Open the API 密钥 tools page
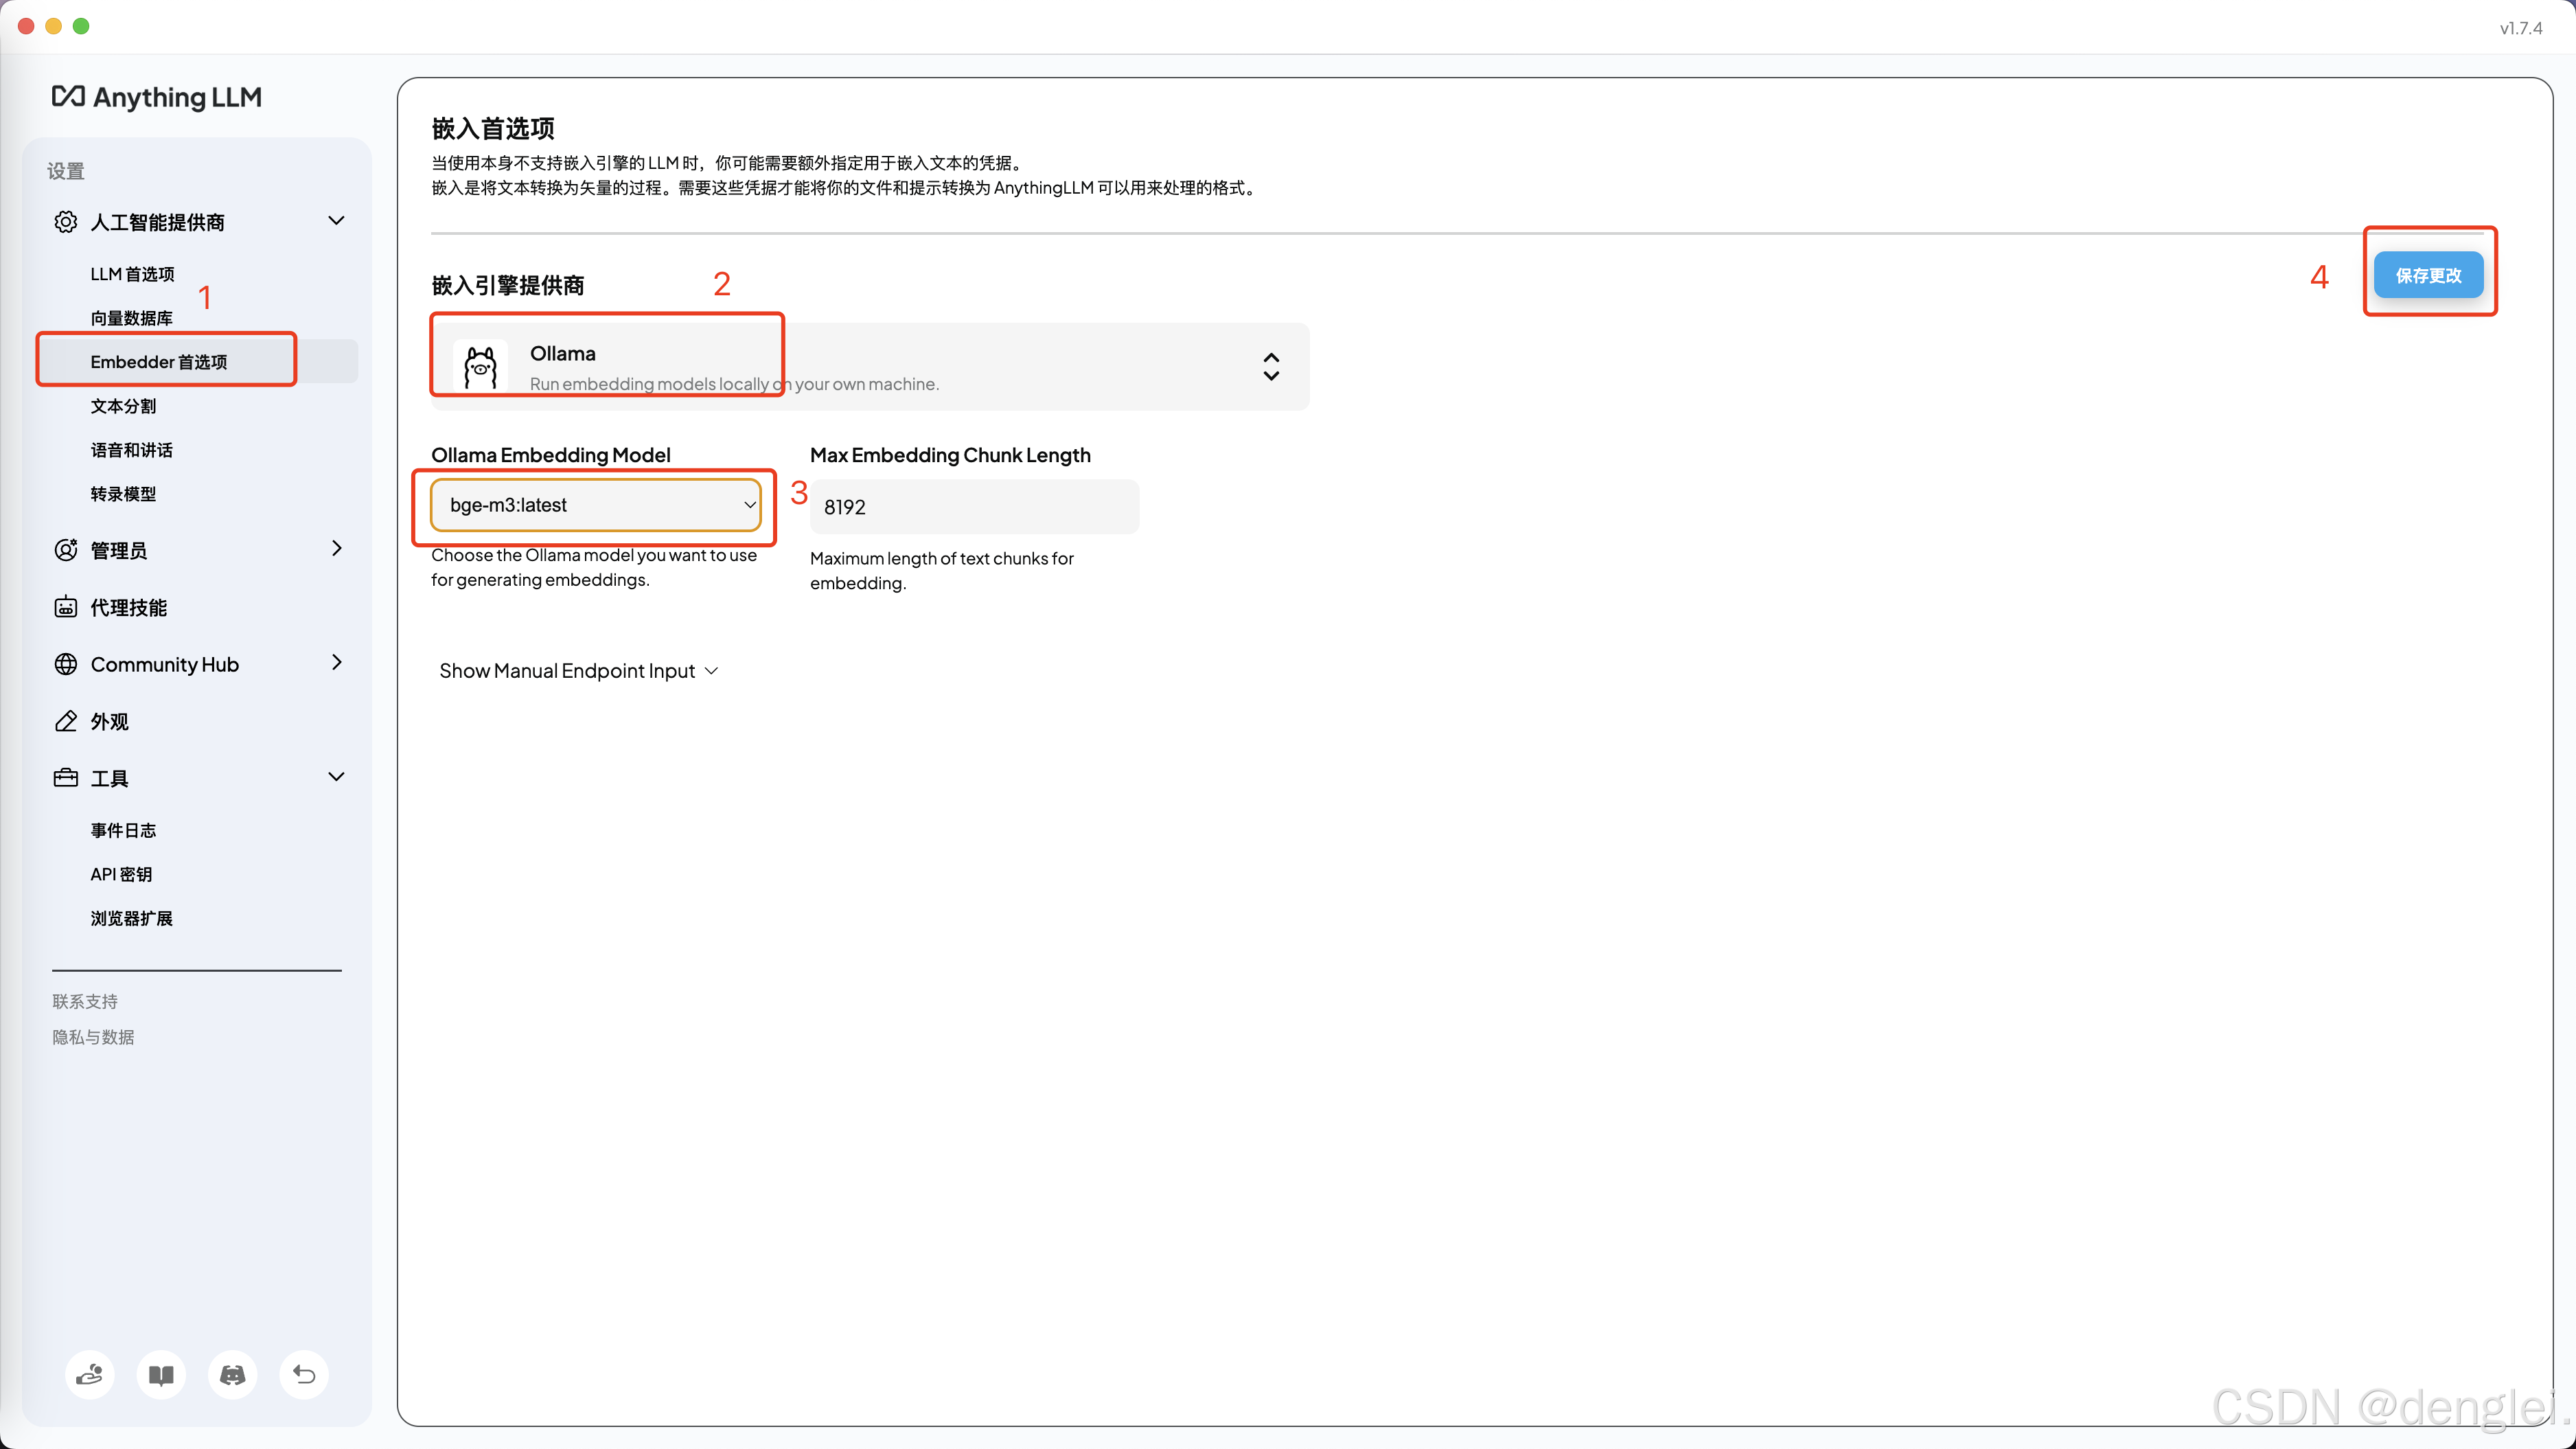The image size is (2576, 1449). pos(121,874)
